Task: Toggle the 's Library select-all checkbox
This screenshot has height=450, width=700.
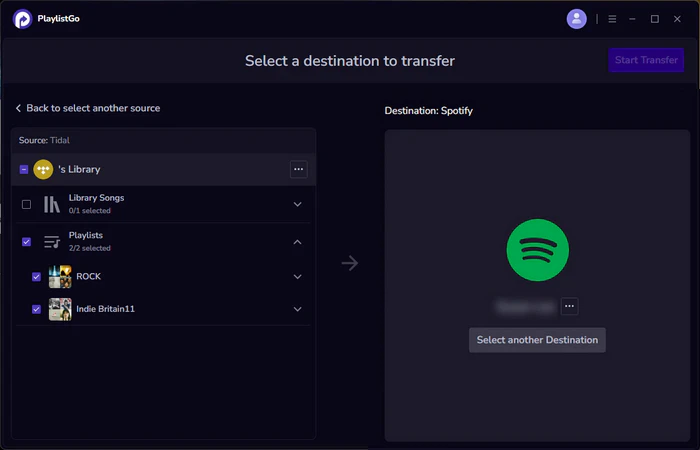Action: click(x=24, y=169)
